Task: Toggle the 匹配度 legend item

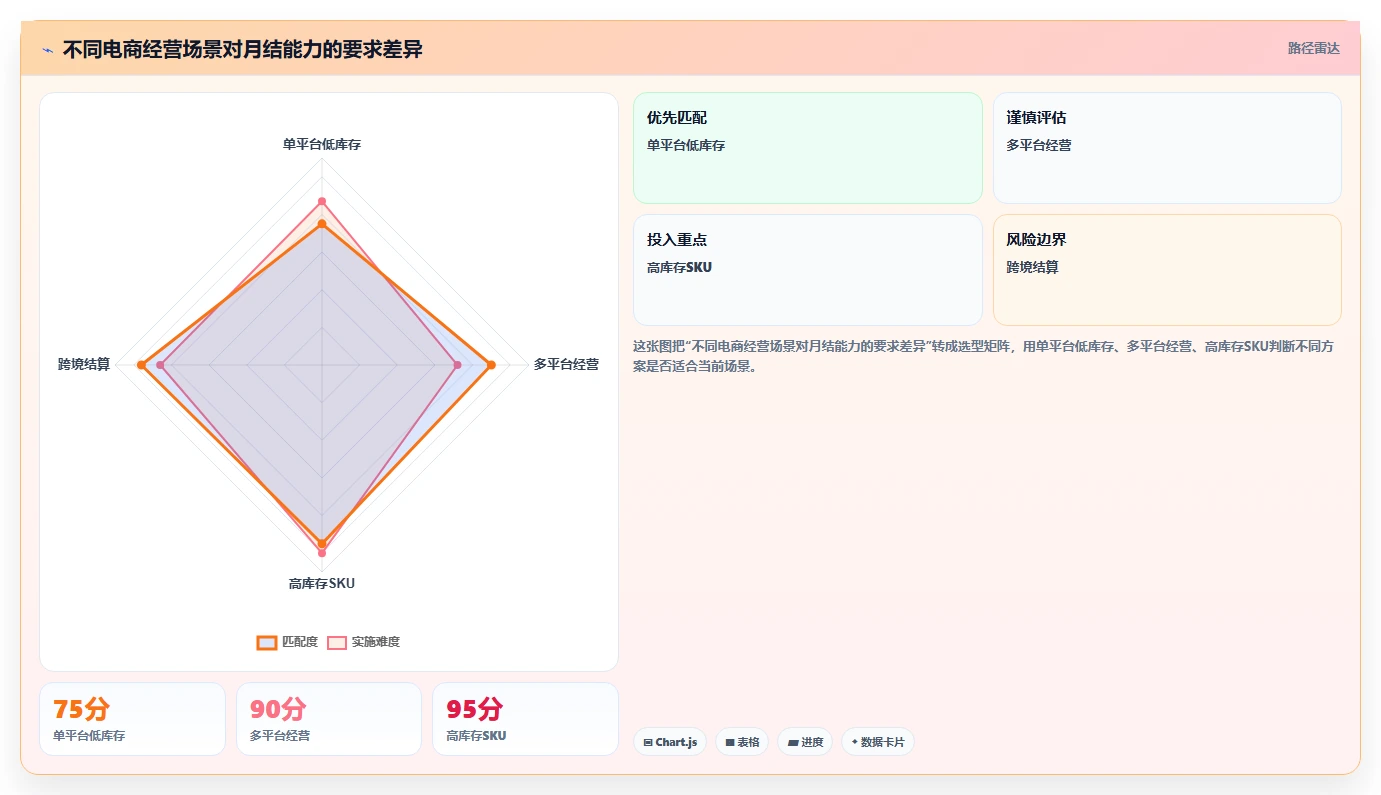Action: pos(287,642)
